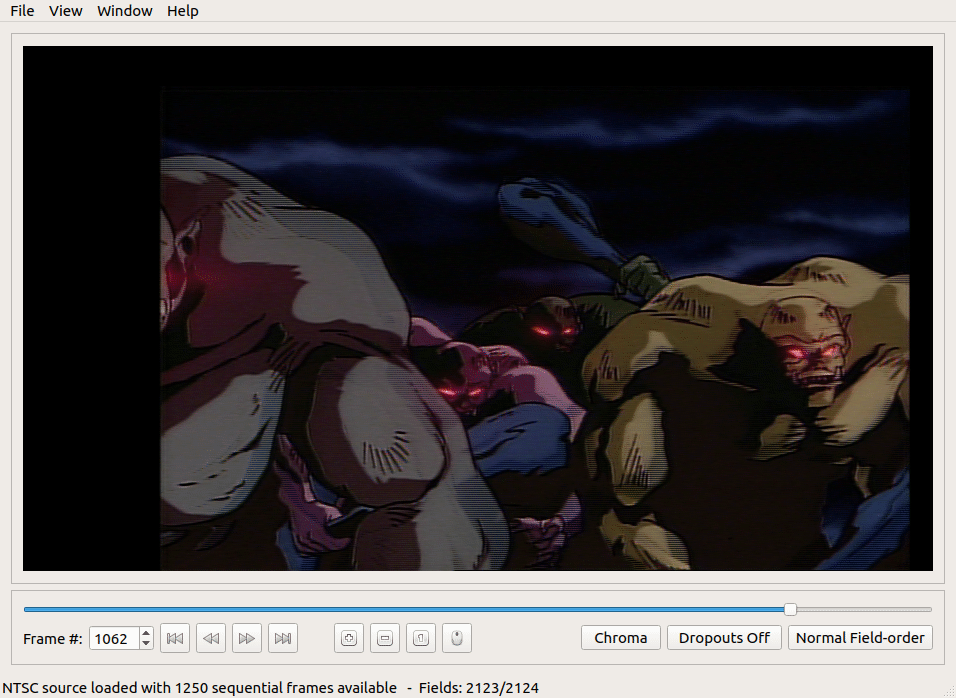This screenshot has height=698, width=956.
Task: Skip to the last frame
Action: tap(283, 638)
